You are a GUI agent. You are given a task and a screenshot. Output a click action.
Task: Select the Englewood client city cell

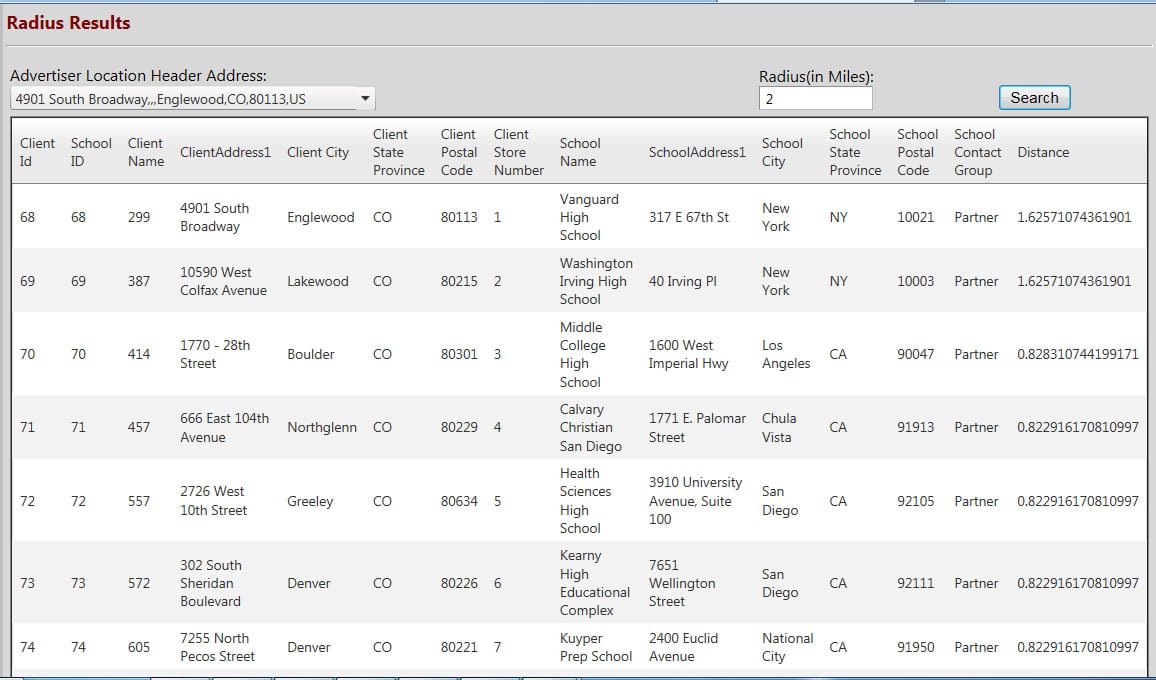pyautogui.click(x=321, y=217)
